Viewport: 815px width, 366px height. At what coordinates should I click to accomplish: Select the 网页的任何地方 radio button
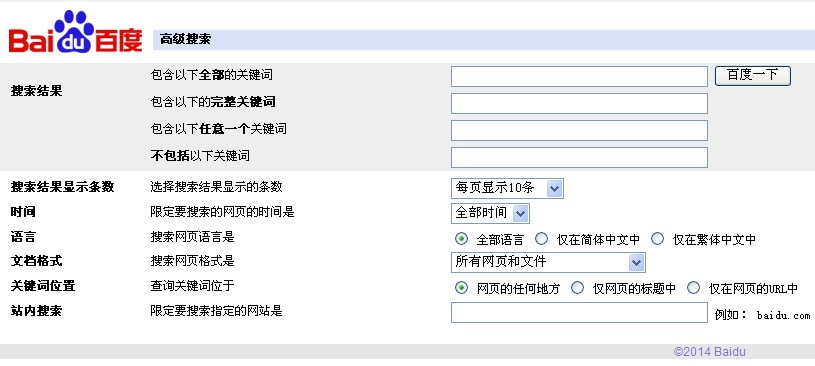pyautogui.click(x=461, y=287)
